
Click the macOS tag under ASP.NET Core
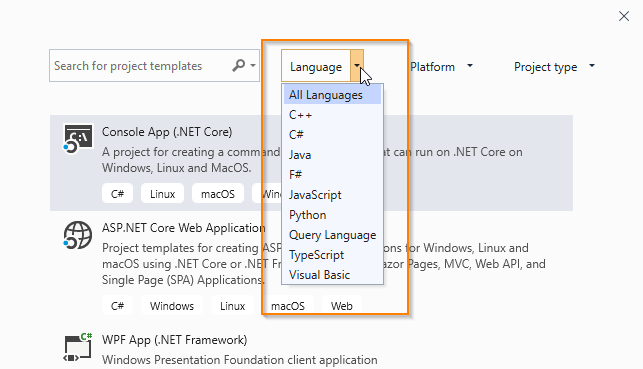[x=288, y=305]
